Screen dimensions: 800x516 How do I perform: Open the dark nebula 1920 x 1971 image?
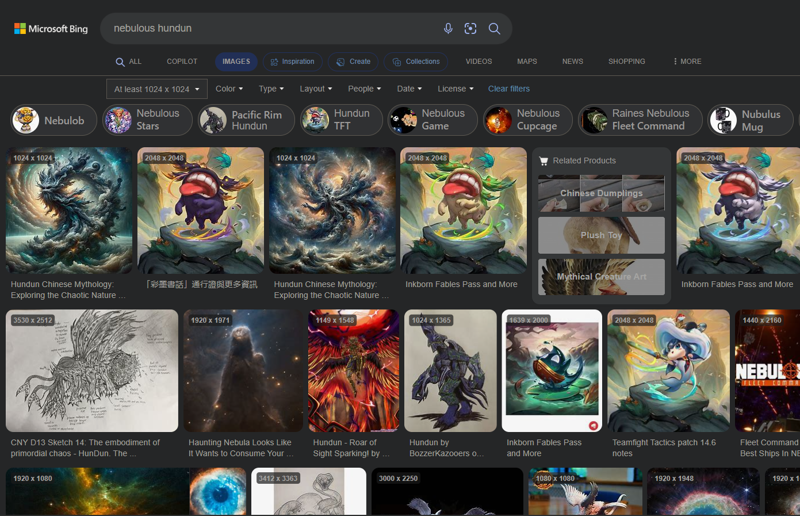[243, 371]
